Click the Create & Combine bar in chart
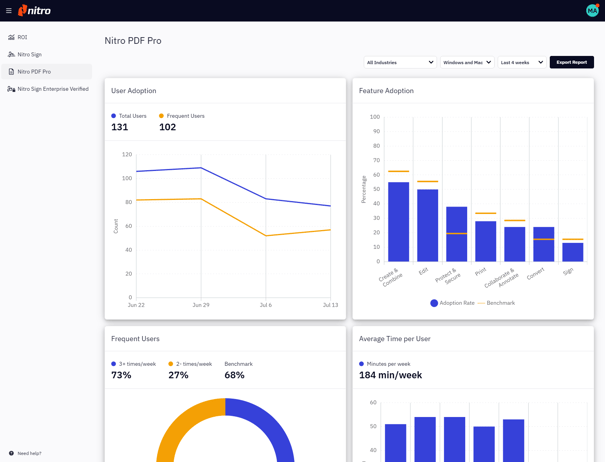This screenshot has width=605, height=462. pyautogui.click(x=398, y=222)
